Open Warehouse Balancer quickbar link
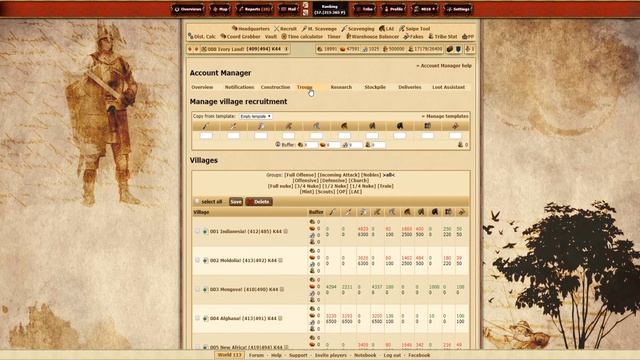 372,36
